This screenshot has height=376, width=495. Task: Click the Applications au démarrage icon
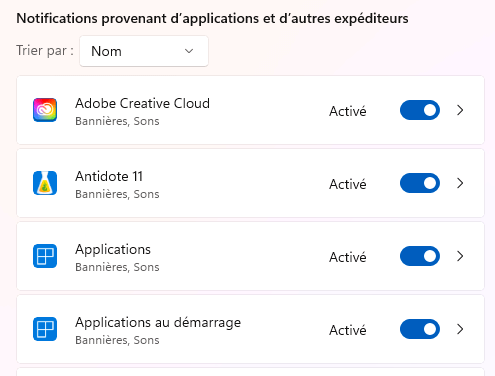point(45,329)
